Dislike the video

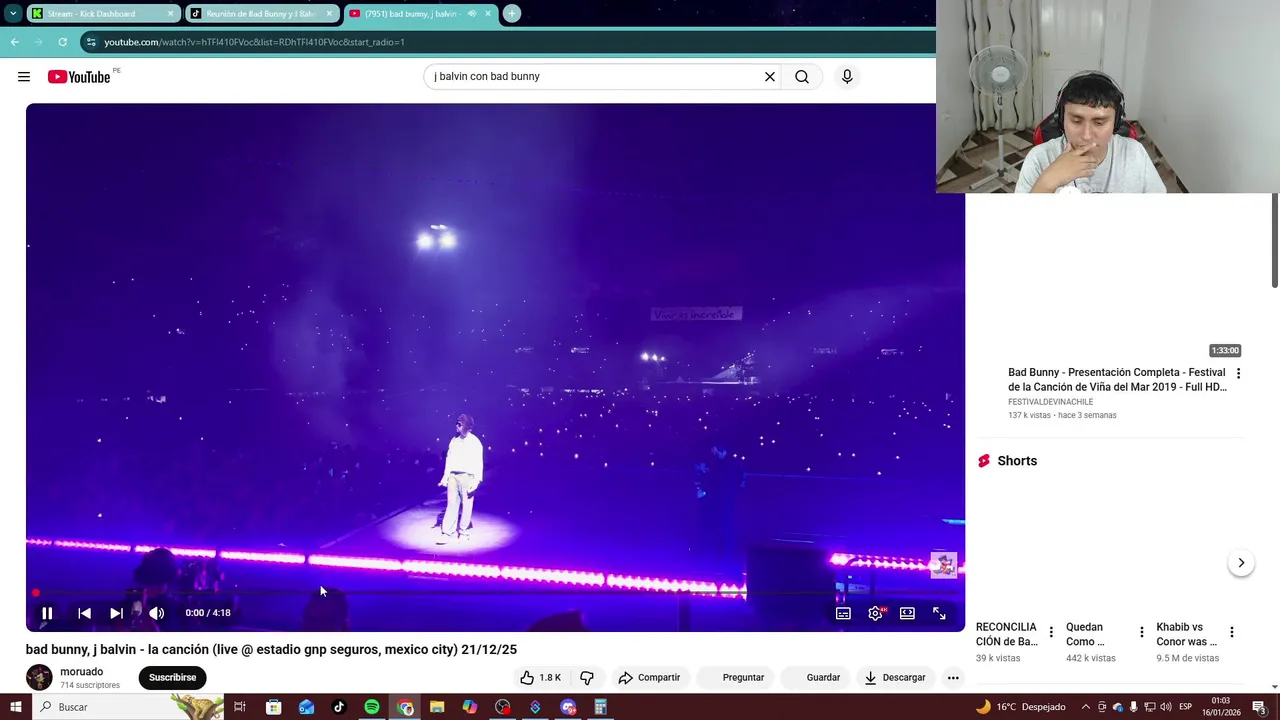coord(587,678)
